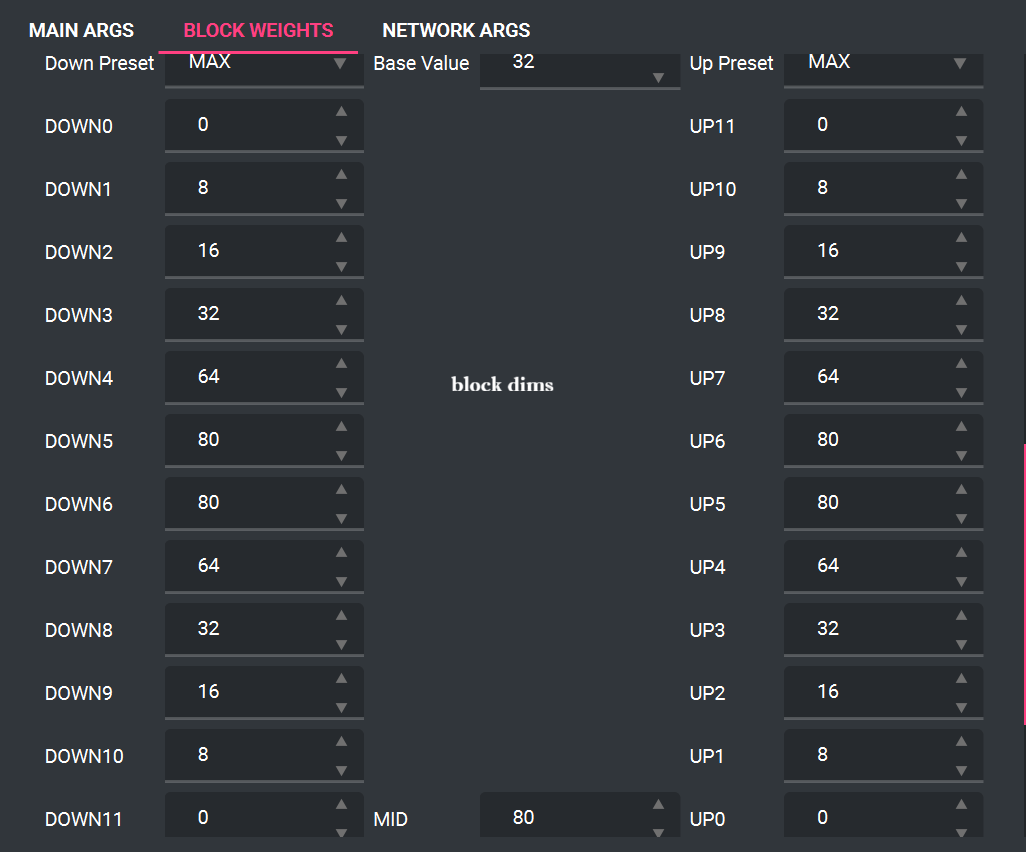The height and width of the screenshot is (852, 1026).
Task: Click the down arrow for UP5
Action: coord(961,519)
